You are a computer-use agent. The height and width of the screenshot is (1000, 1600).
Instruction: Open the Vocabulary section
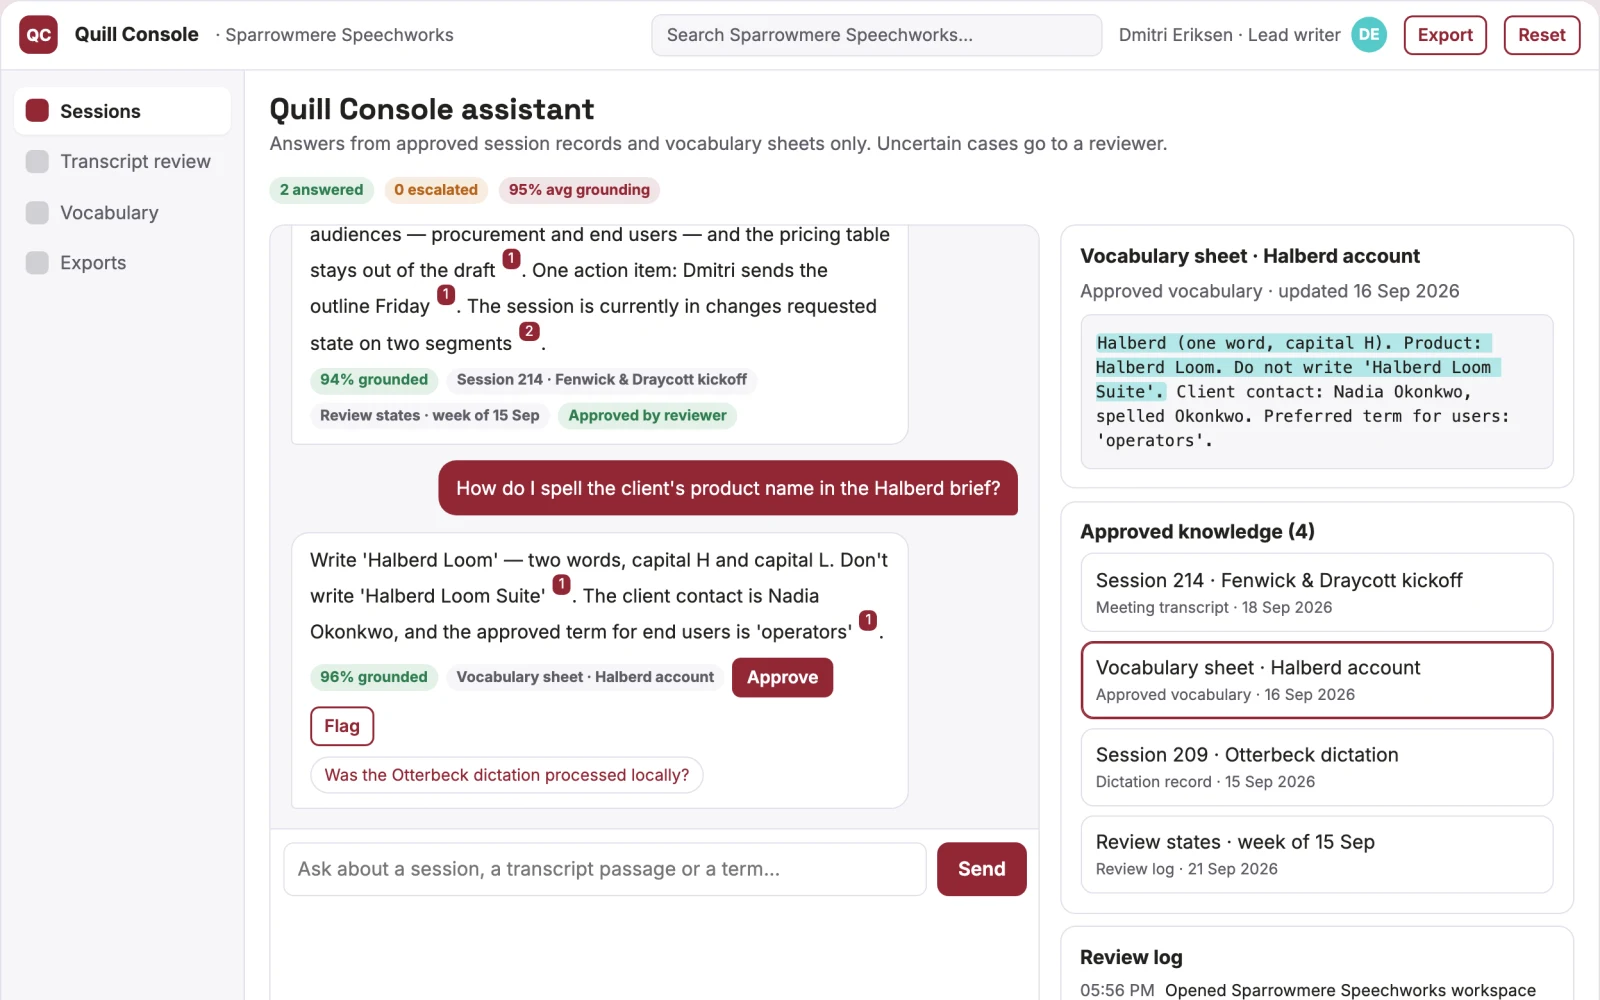coord(122,213)
